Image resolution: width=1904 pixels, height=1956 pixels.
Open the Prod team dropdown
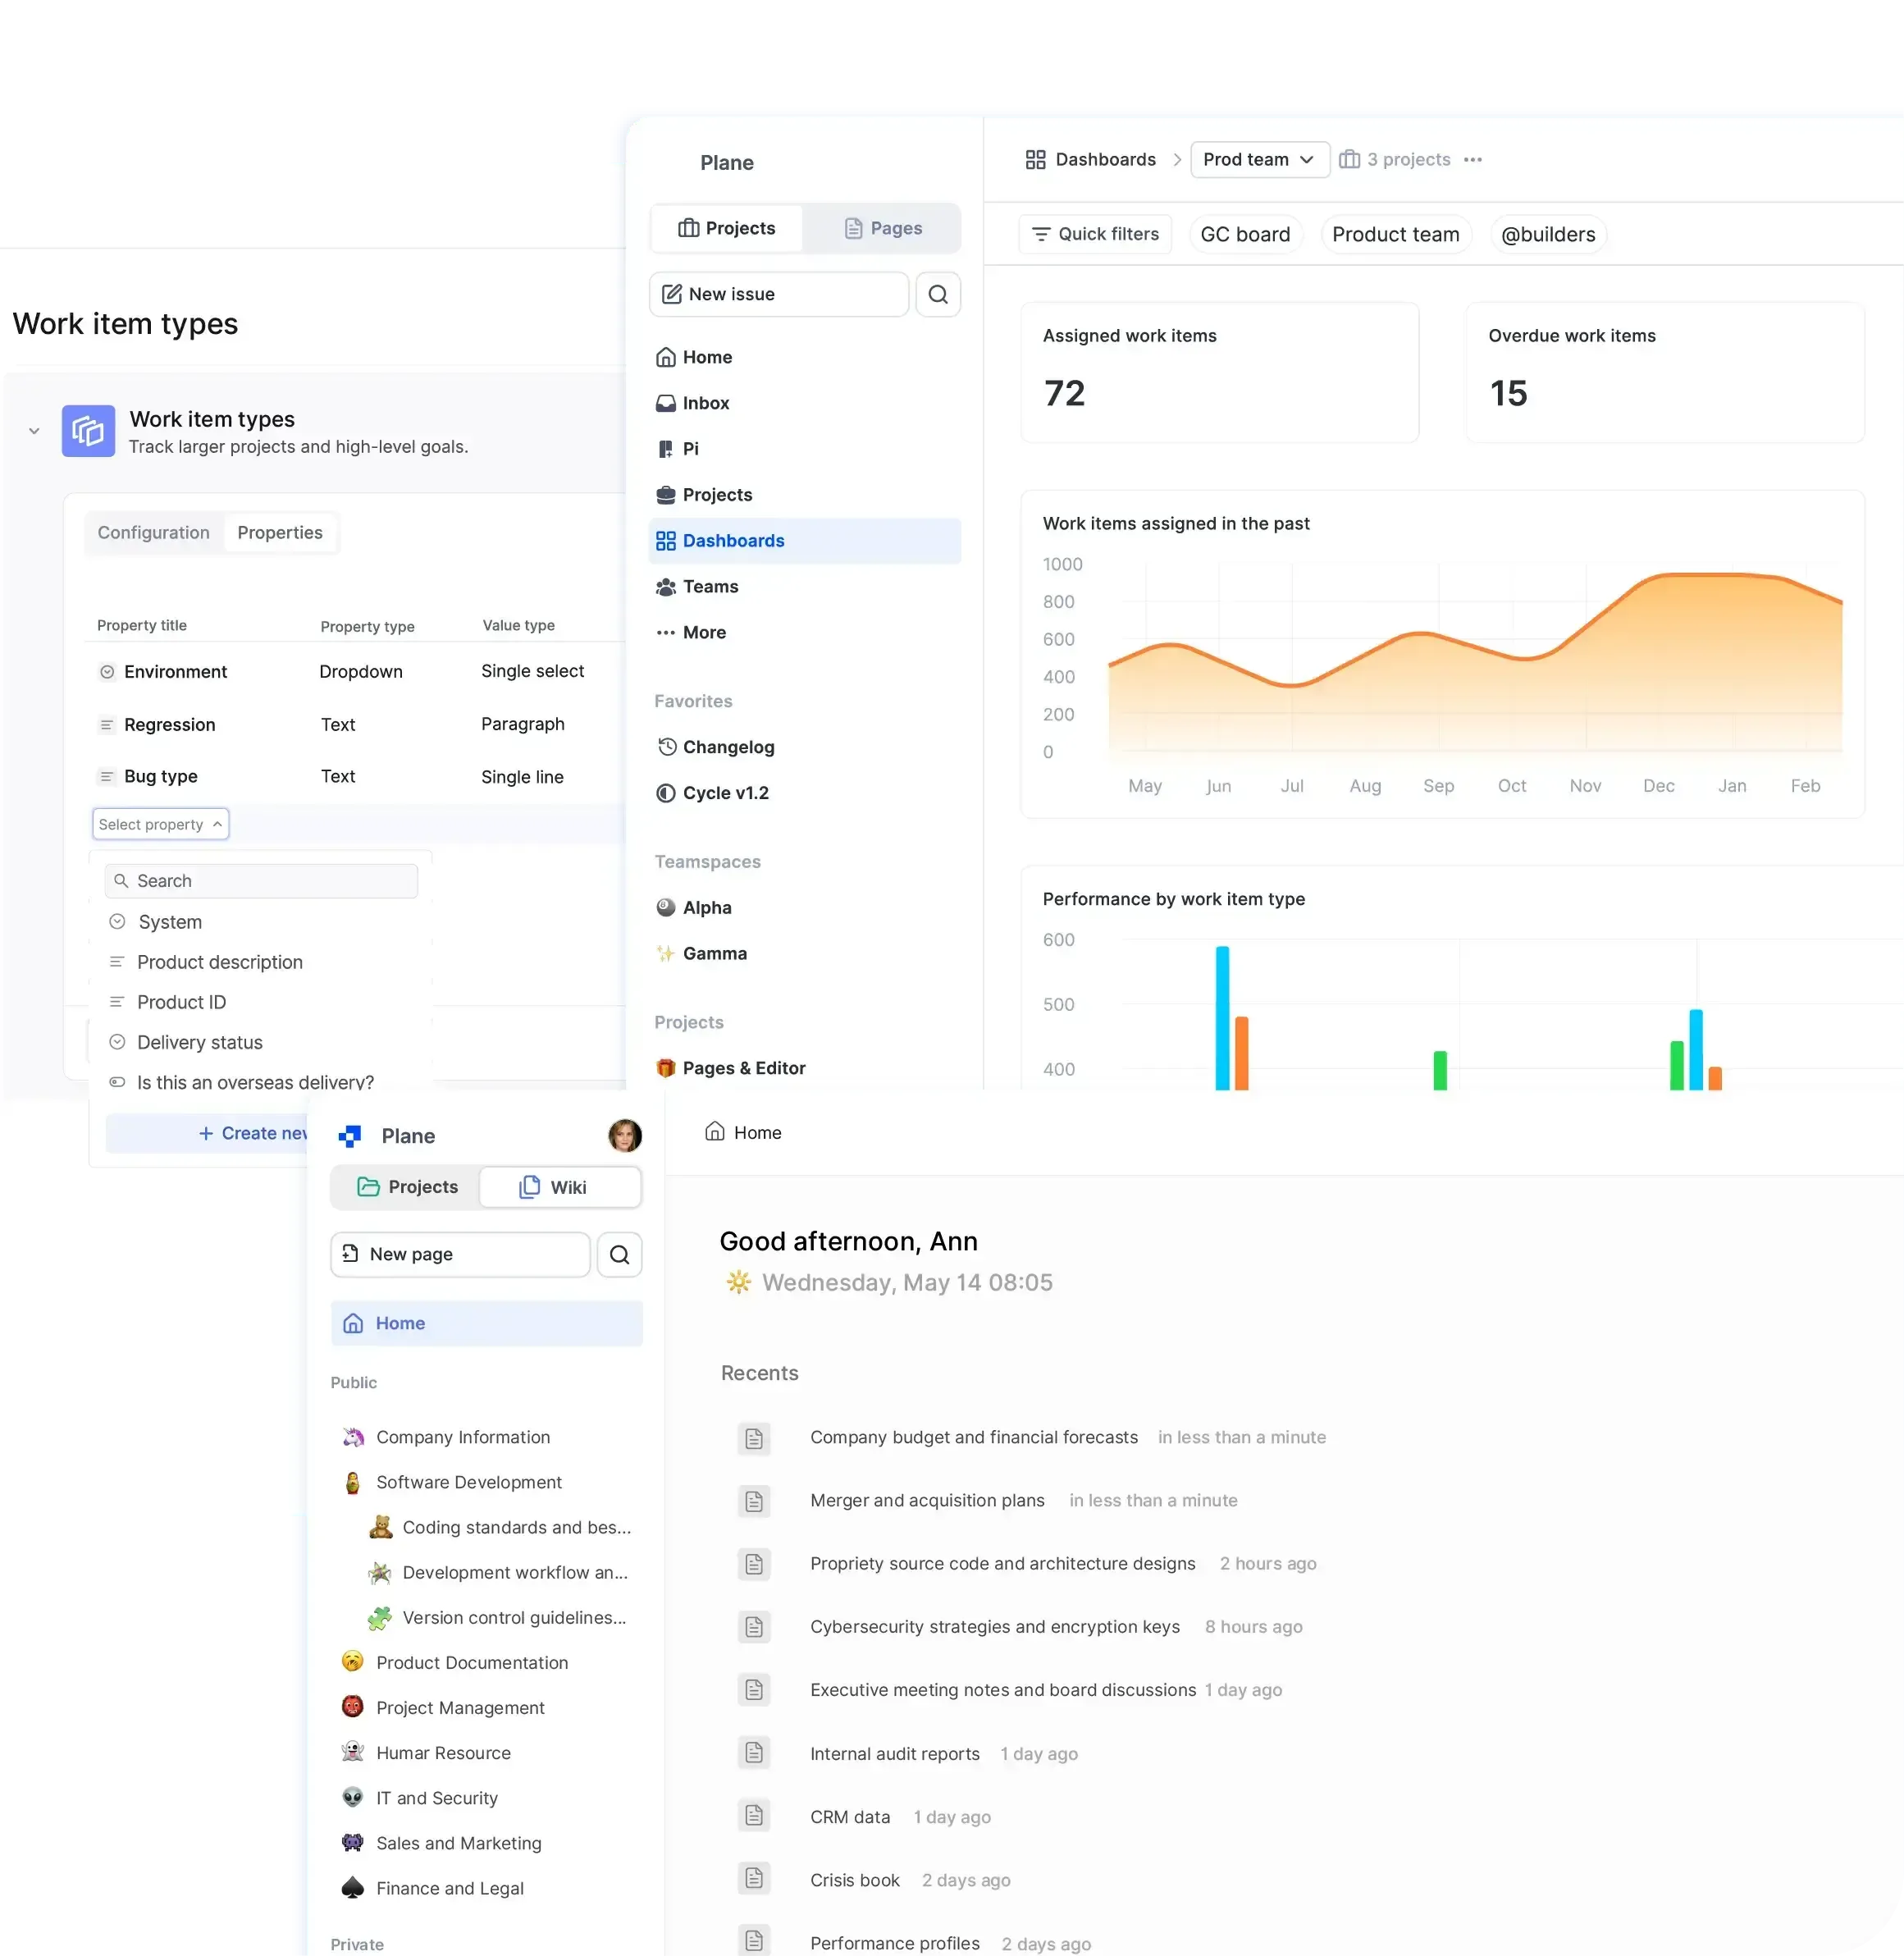(x=1259, y=159)
